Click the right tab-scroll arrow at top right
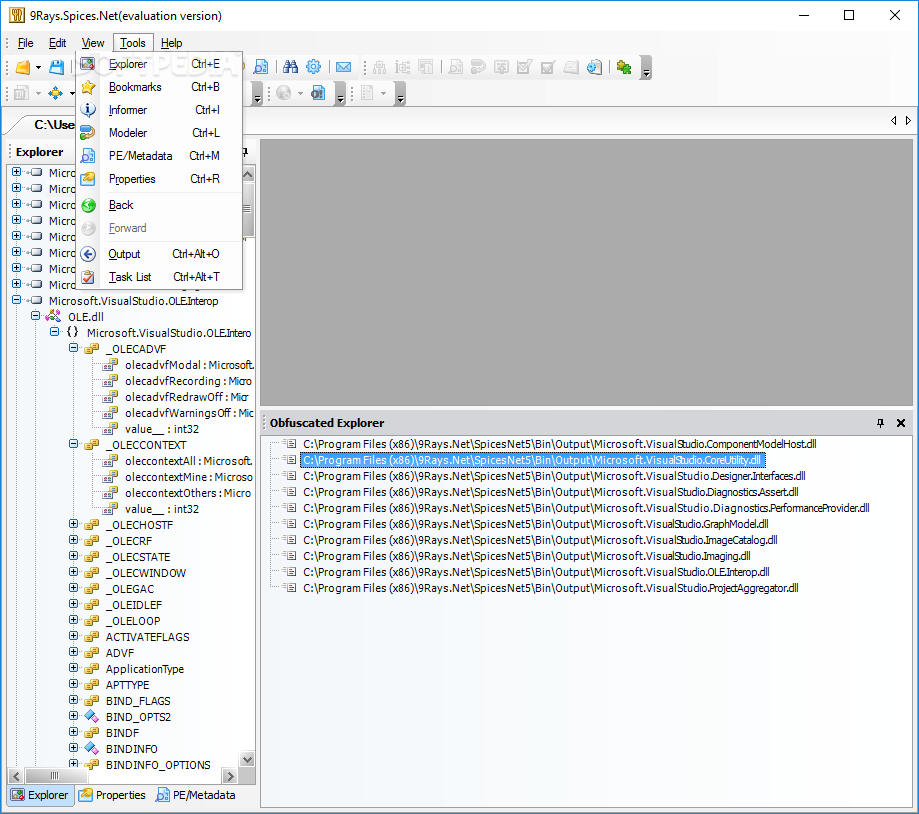The image size is (919, 814). click(908, 121)
